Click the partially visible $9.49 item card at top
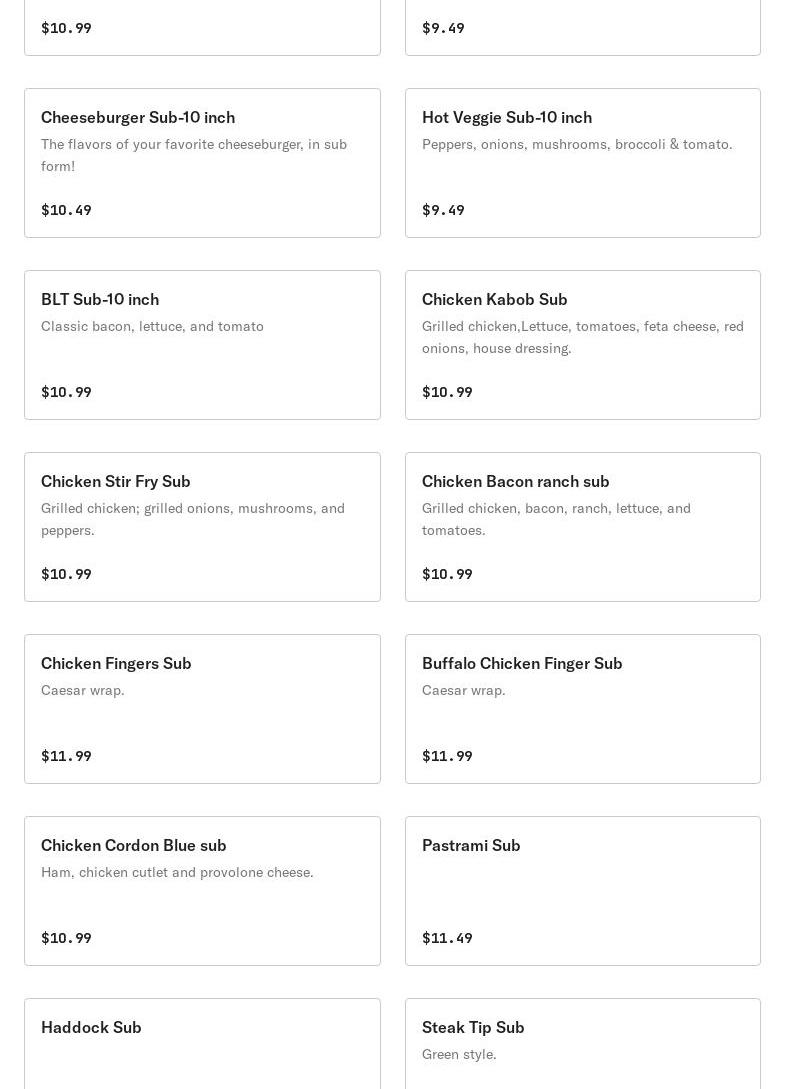This screenshot has width=785, height=1089. pos(583,28)
